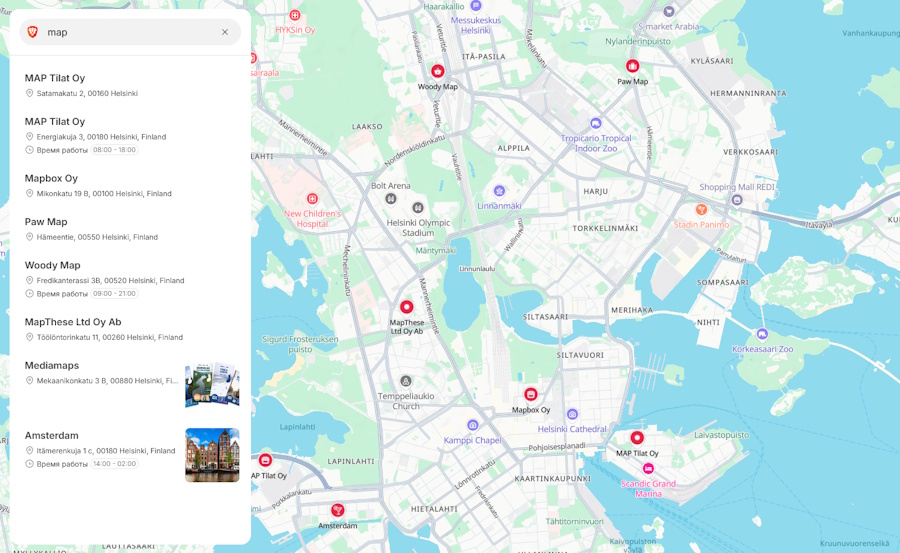Click the Stadin Panimo brewery icon
The width and height of the screenshot is (900, 553).
coord(701,210)
